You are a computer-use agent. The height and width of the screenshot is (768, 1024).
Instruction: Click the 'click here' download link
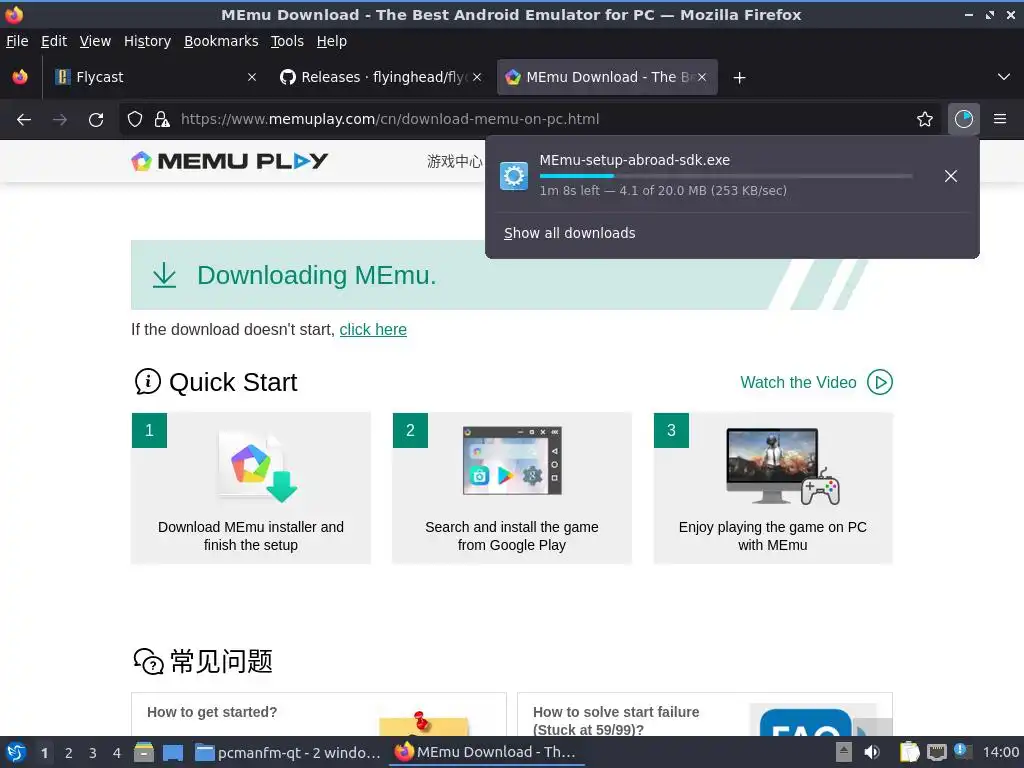[x=373, y=329]
